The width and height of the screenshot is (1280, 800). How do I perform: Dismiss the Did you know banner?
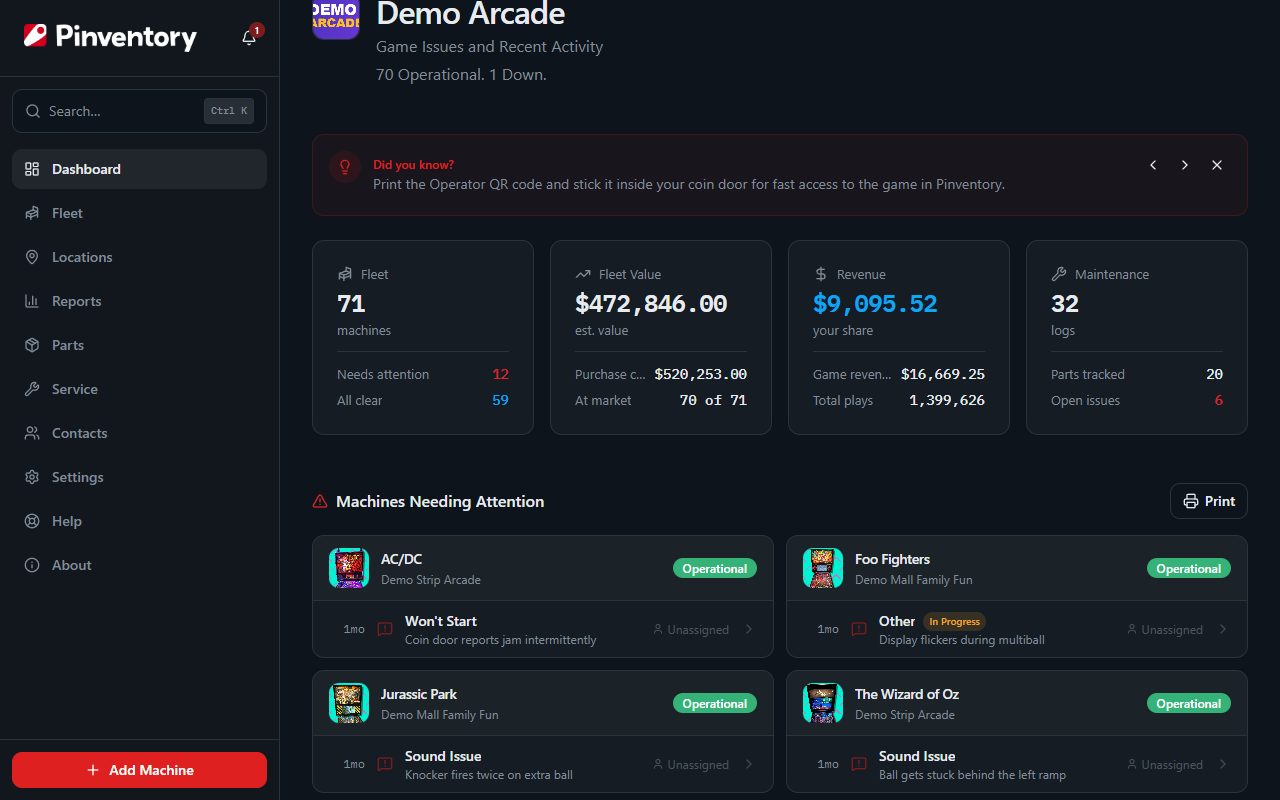pyautogui.click(x=1217, y=165)
